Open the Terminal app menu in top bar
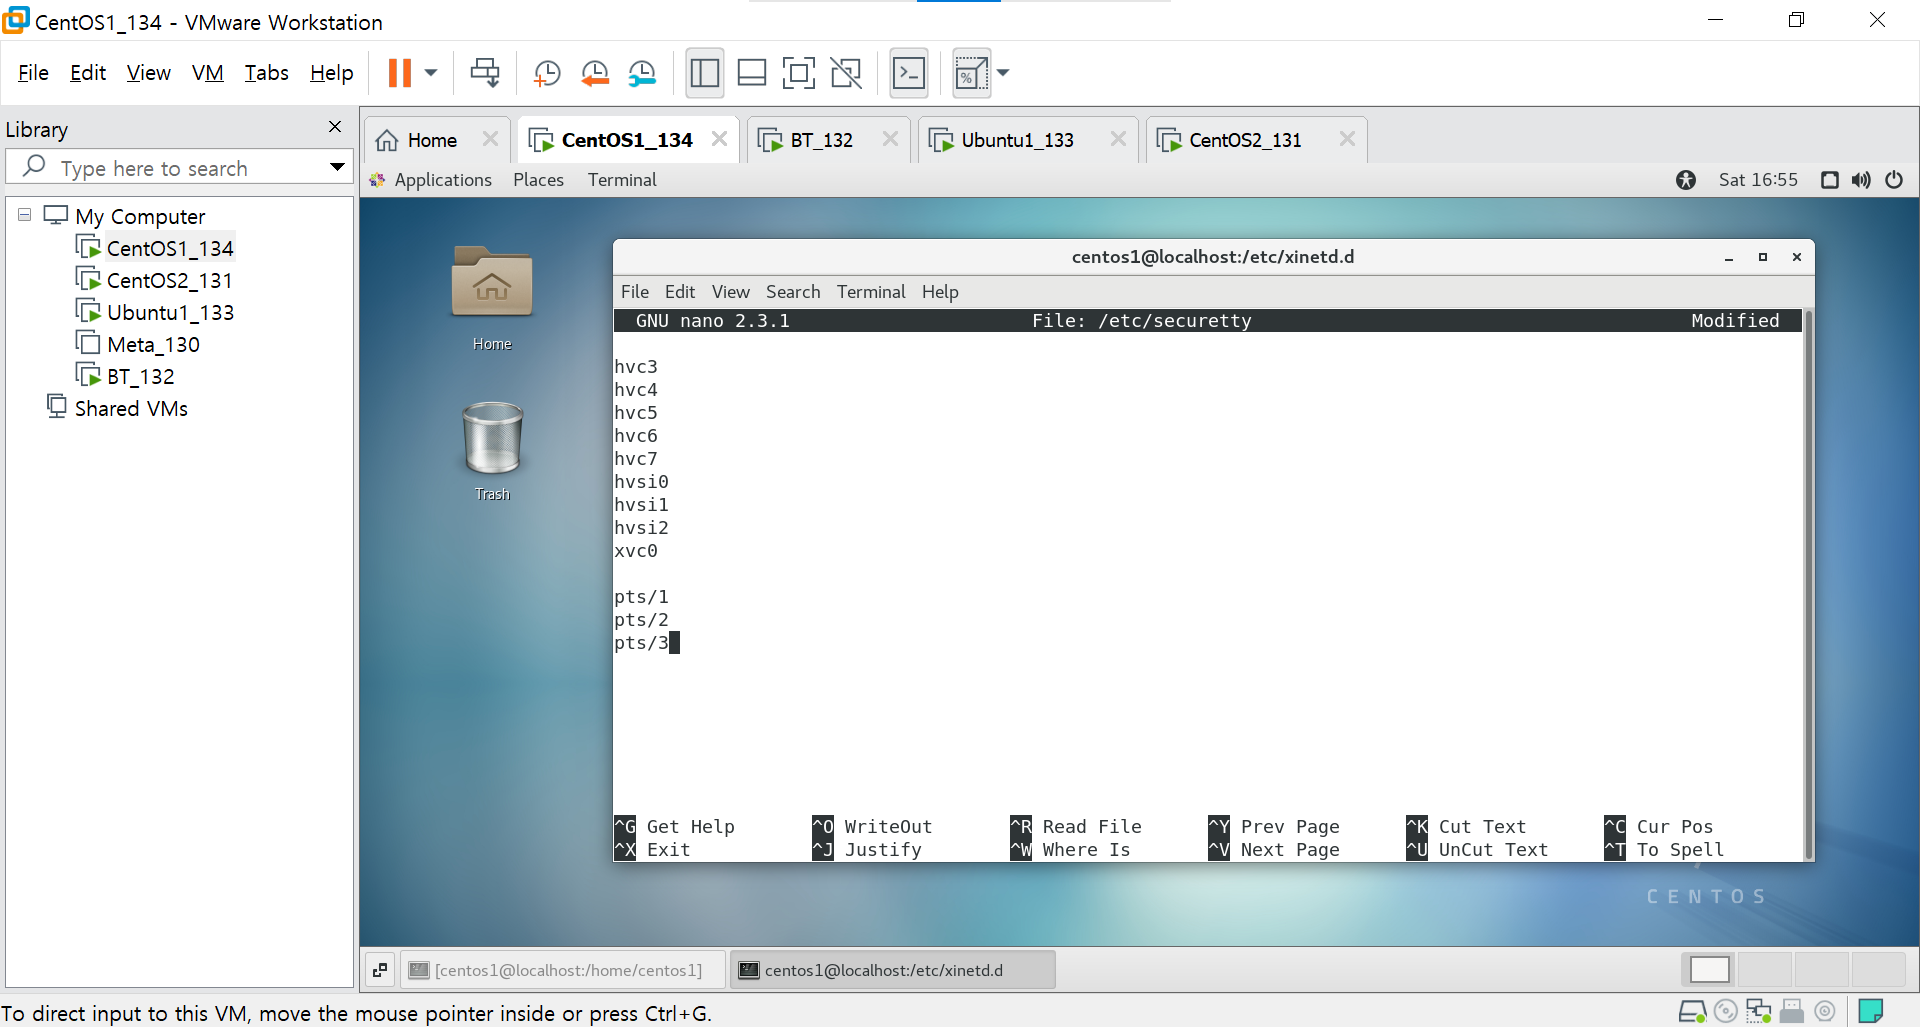Image resolution: width=1920 pixels, height=1027 pixels. click(x=622, y=180)
